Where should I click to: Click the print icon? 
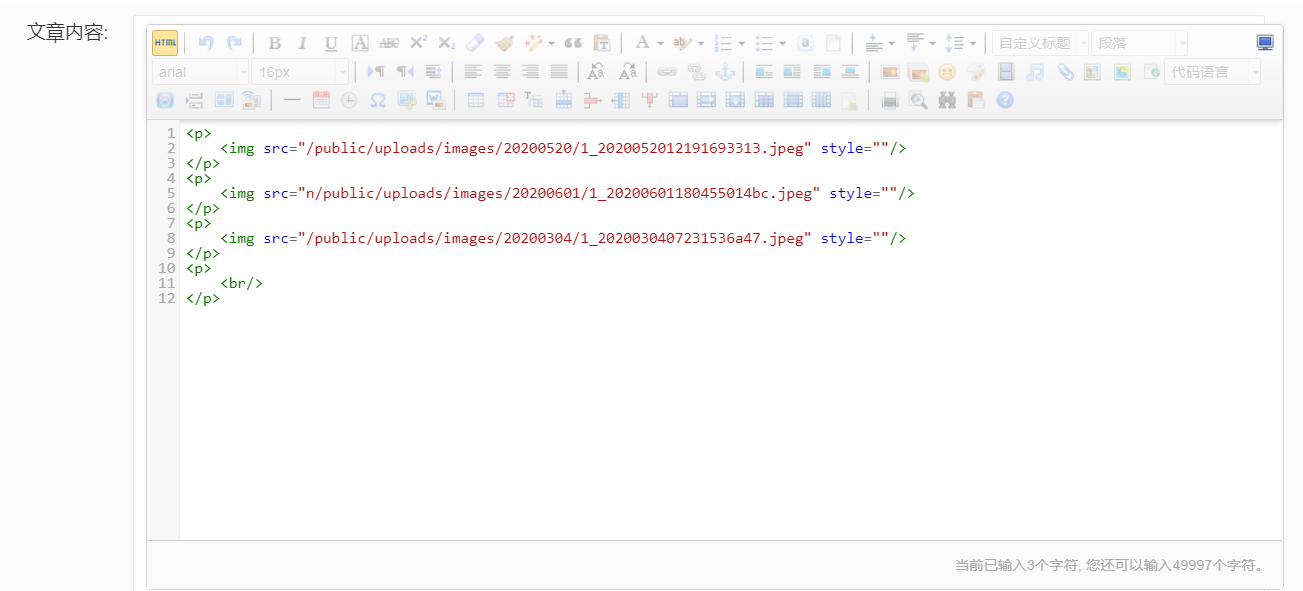click(x=890, y=100)
